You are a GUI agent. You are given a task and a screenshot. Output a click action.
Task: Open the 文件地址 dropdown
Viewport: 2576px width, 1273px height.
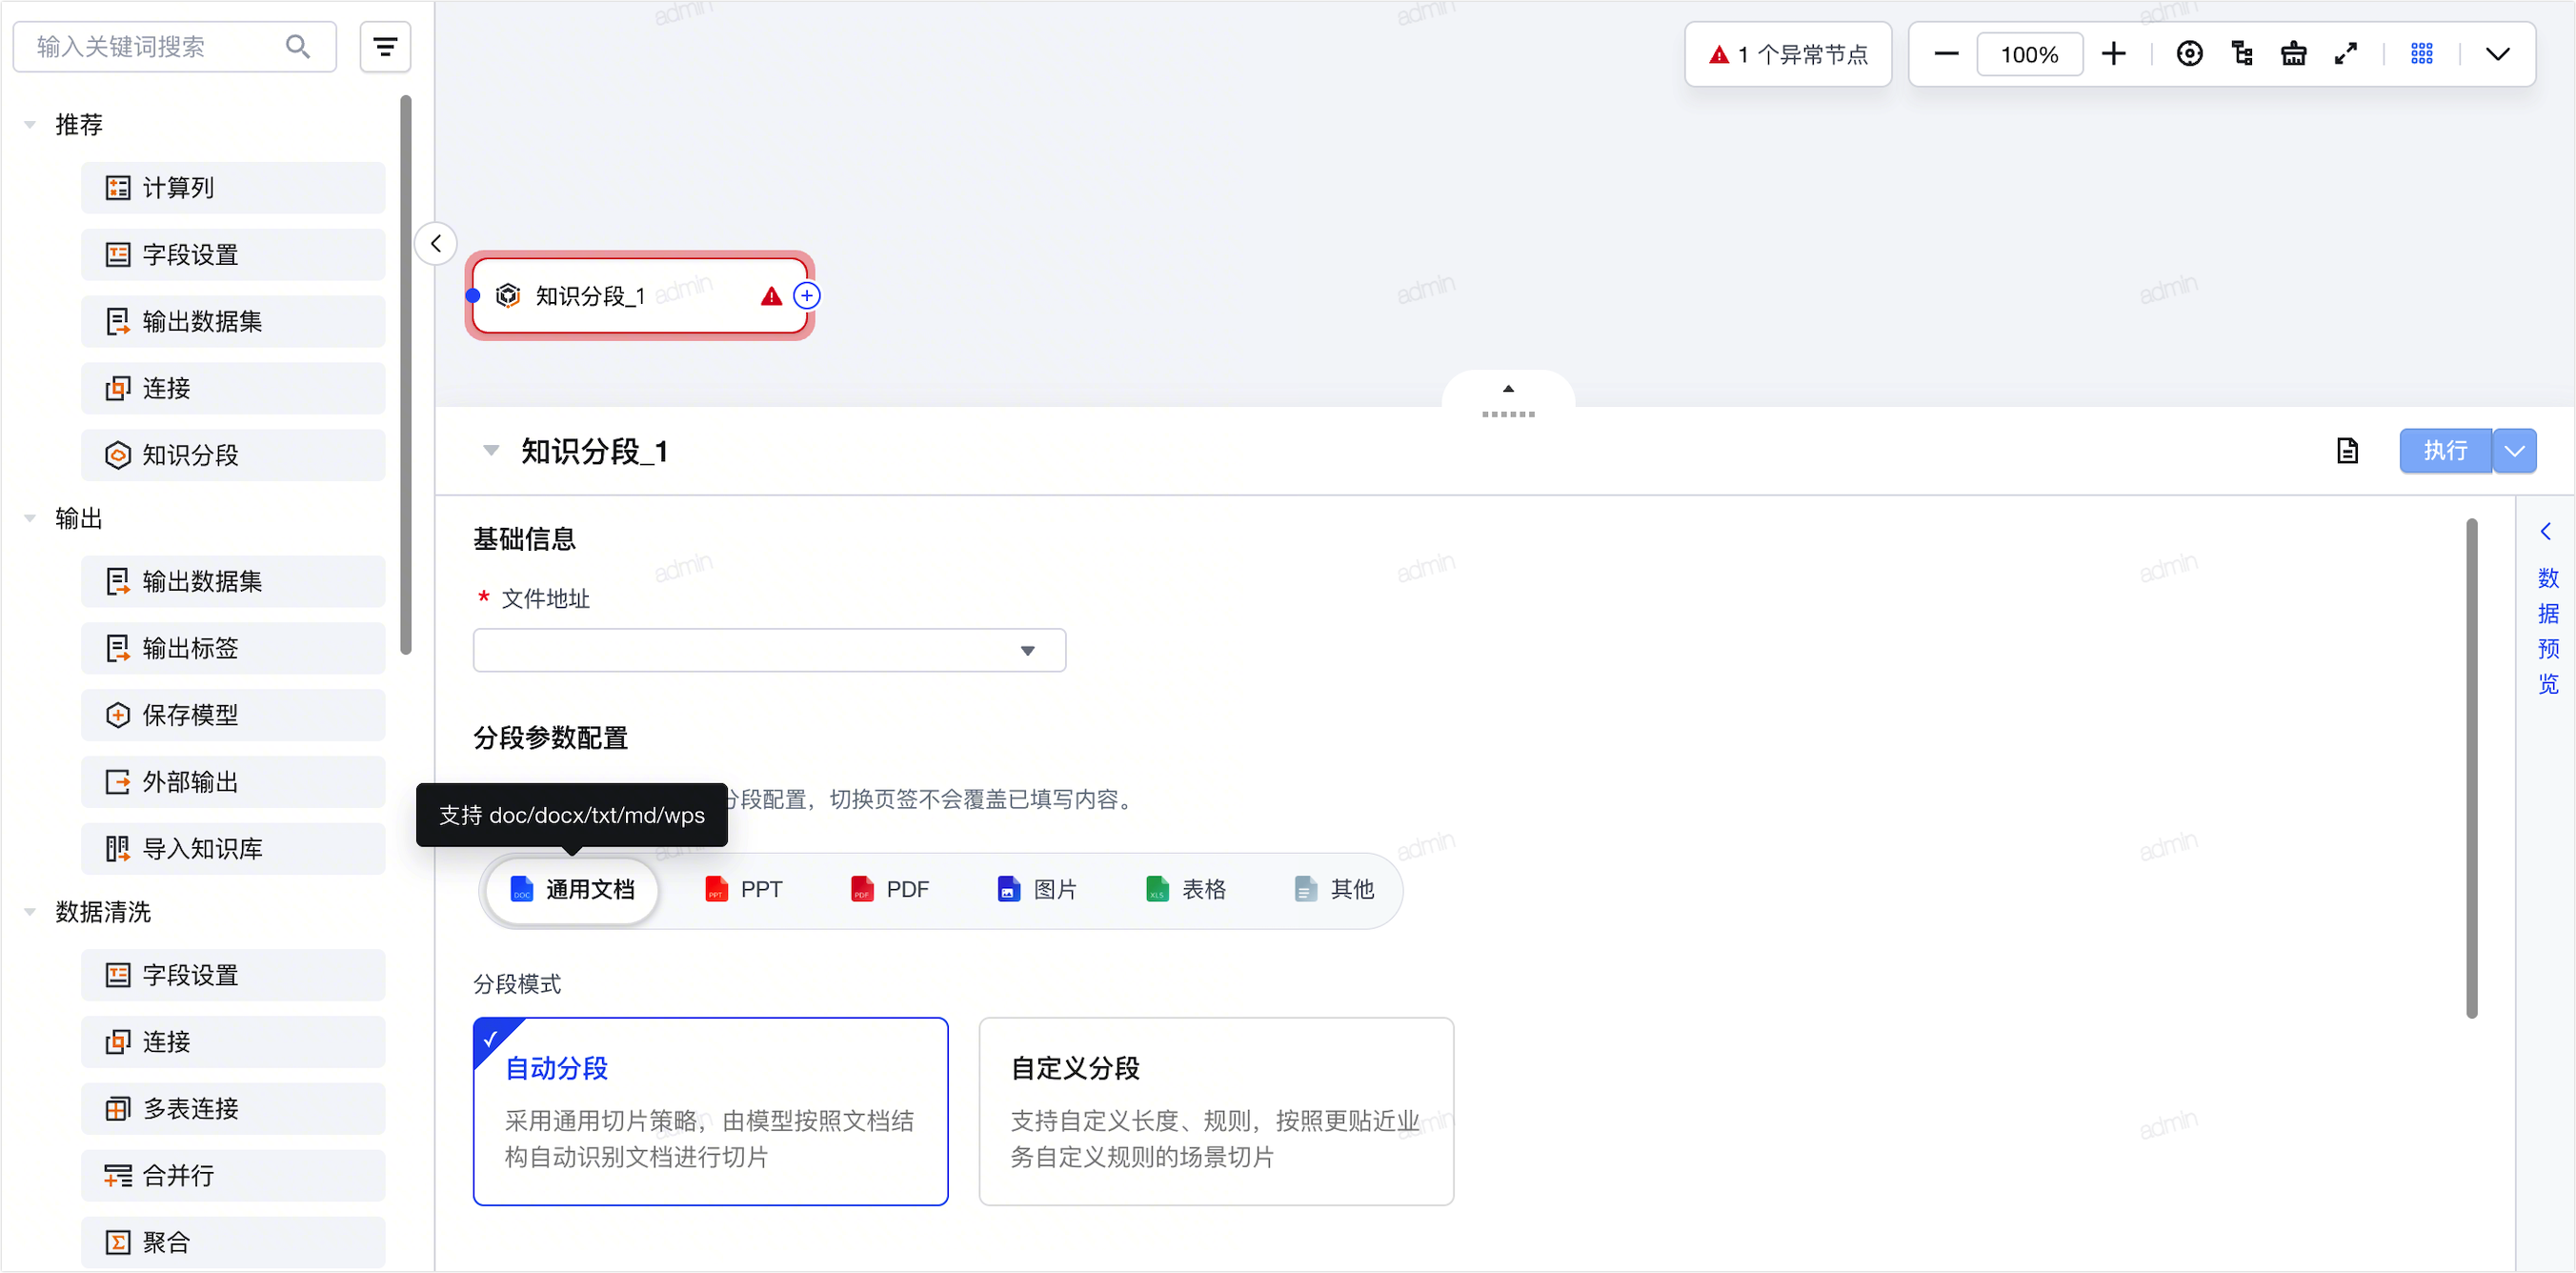point(770,651)
